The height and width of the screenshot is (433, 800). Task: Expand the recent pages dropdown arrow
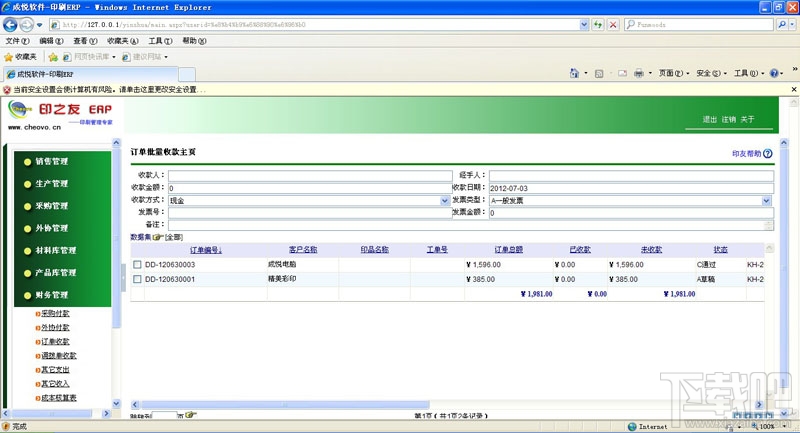40,25
